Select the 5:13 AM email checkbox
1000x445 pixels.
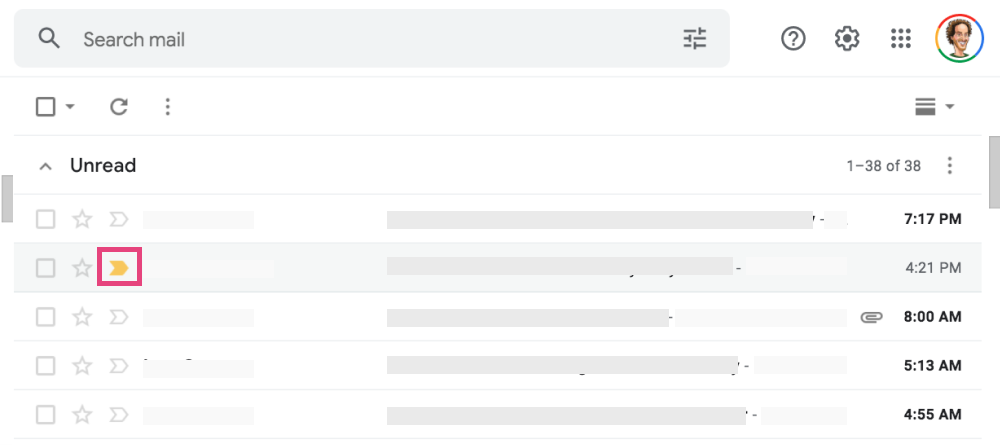point(45,366)
